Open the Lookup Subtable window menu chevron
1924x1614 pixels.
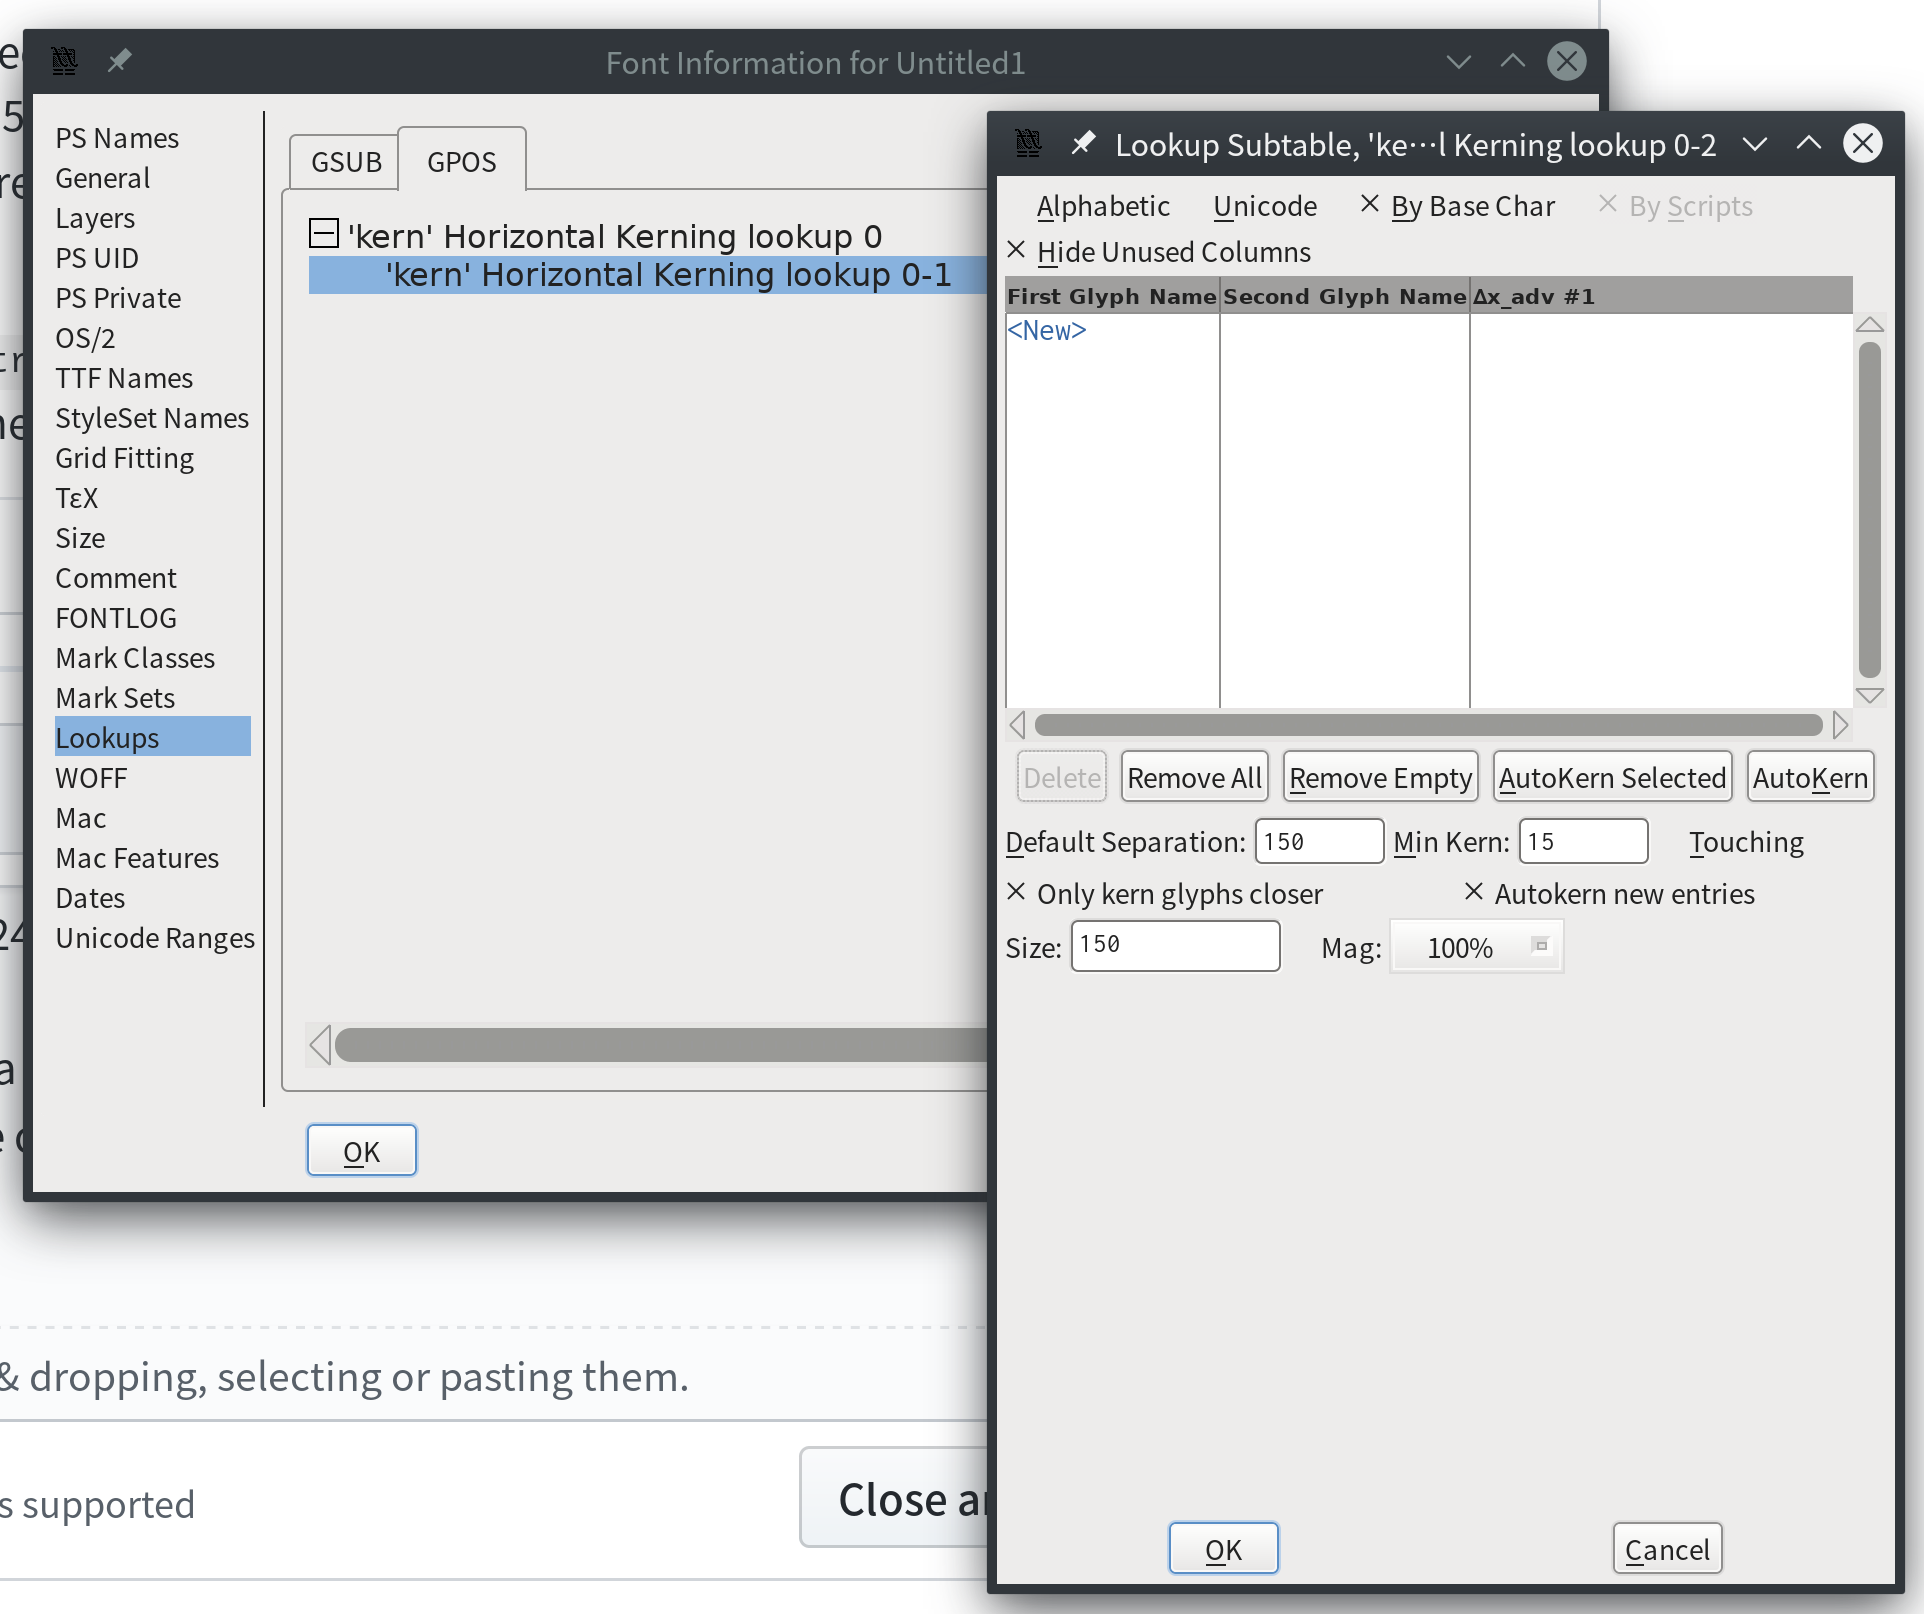point(1754,145)
